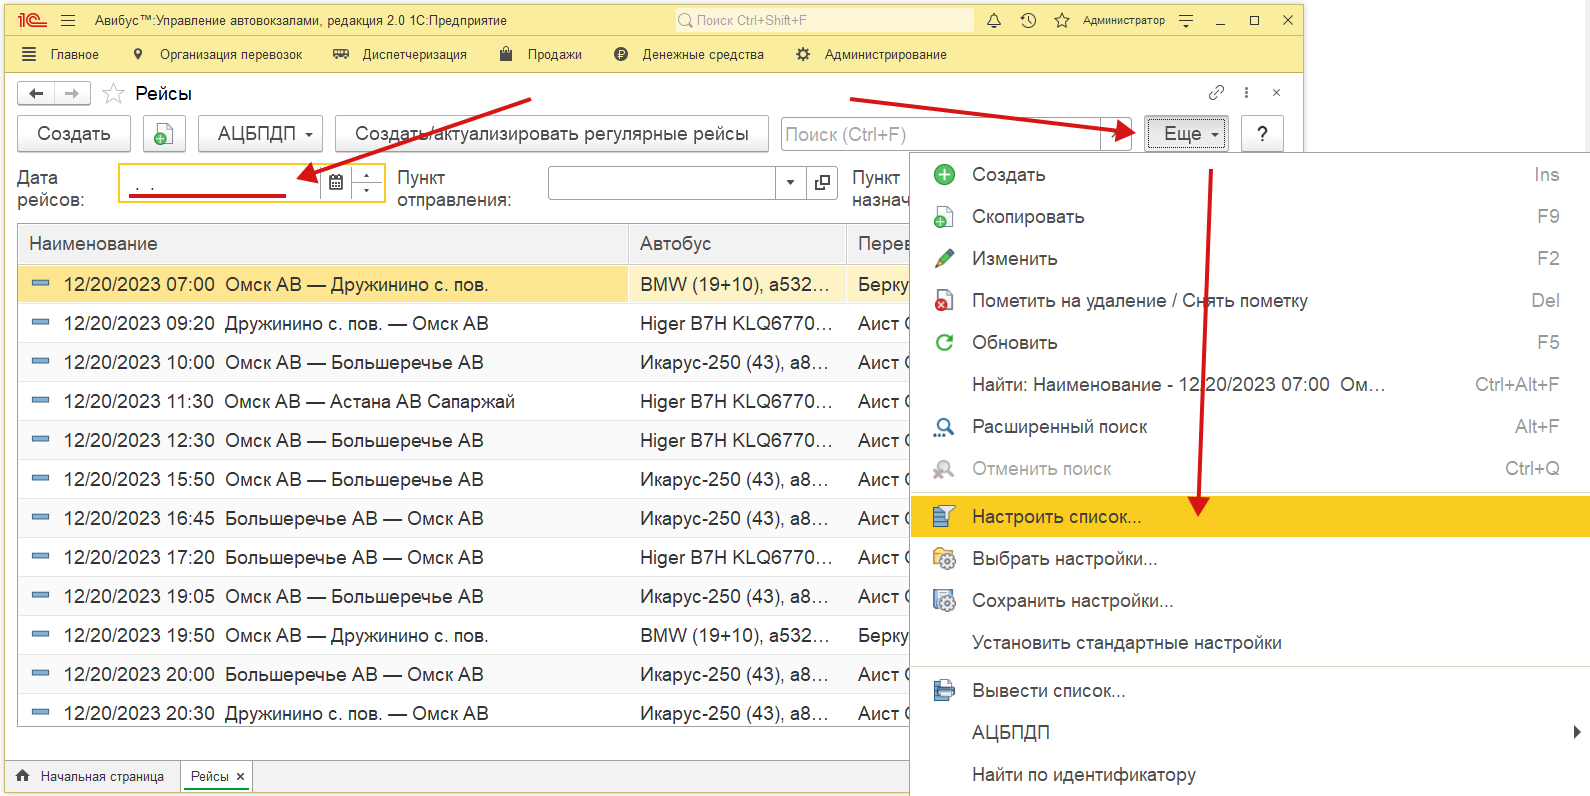
Task: Expand the АЦБПДП dropdown button
Action: pyautogui.click(x=260, y=134)
